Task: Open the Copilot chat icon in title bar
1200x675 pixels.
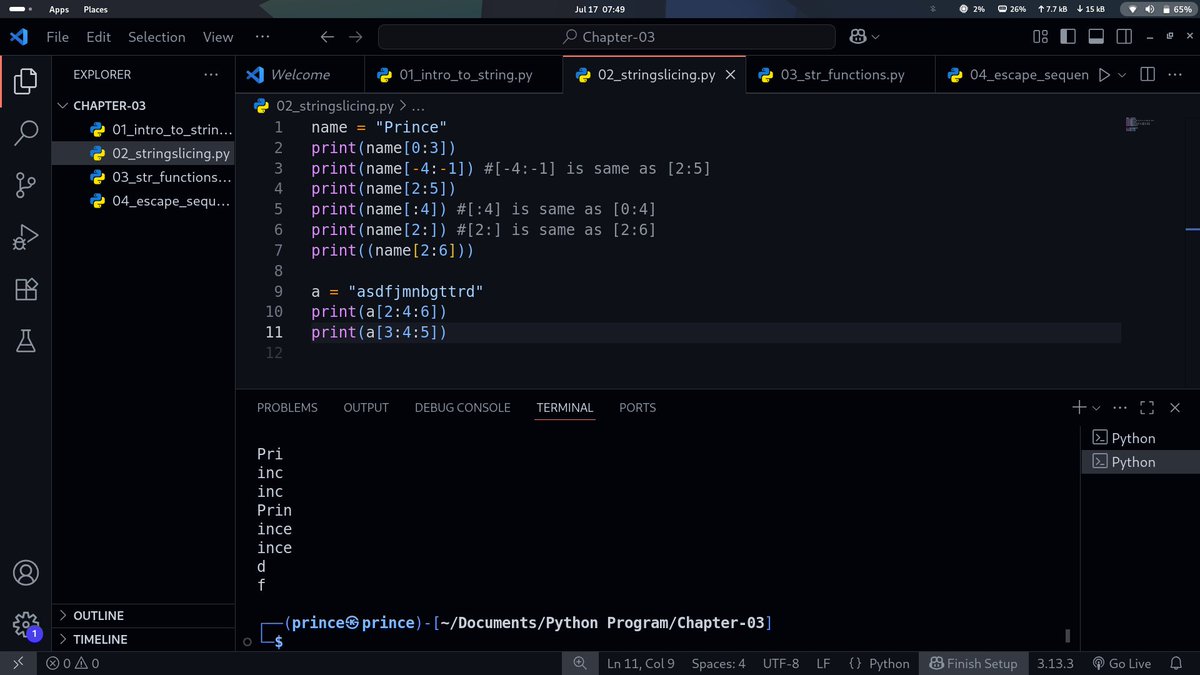Action: pos(858,37)
